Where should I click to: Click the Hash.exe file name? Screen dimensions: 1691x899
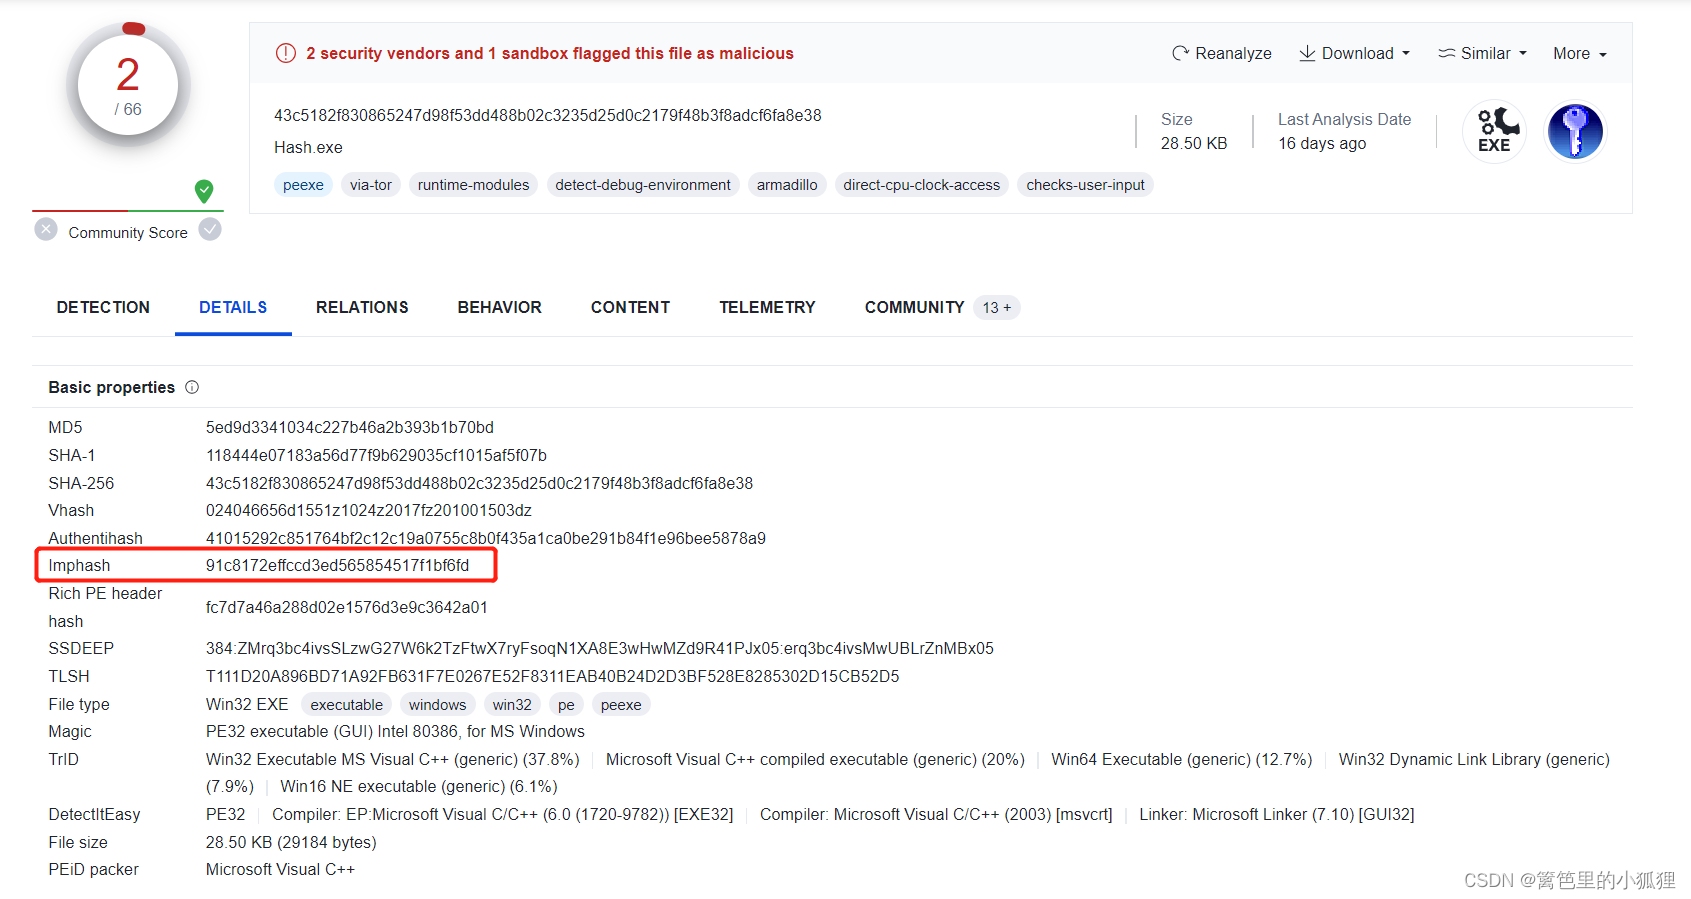click(308, 148)
